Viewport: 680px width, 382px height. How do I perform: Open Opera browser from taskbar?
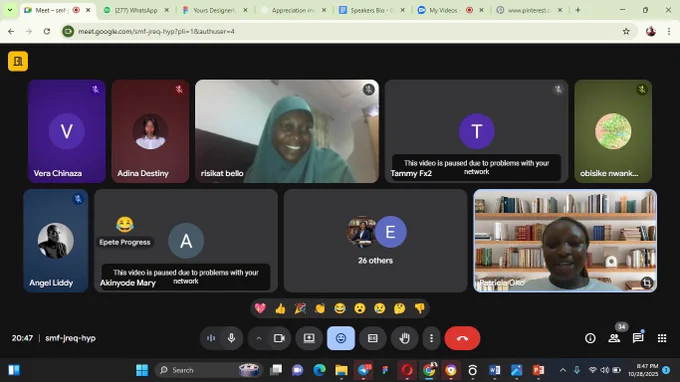tap(407, 370)
